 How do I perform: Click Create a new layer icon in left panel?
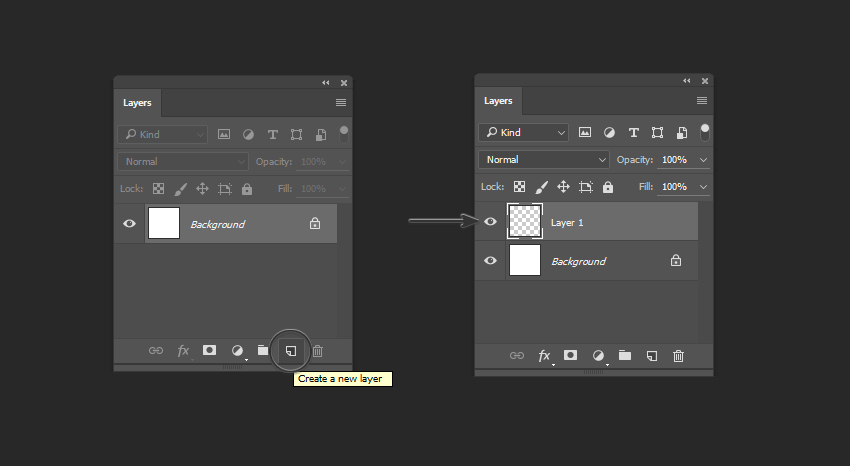[x=291, y=351]
